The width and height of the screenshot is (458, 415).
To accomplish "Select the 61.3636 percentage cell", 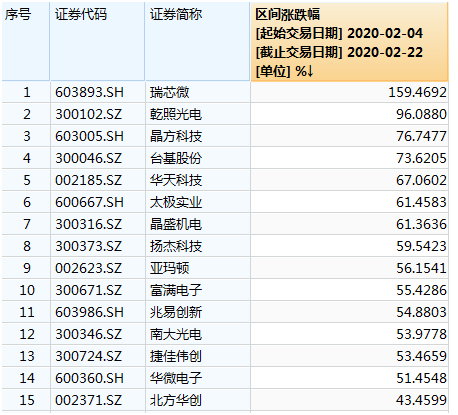I will tap(349, 224).
